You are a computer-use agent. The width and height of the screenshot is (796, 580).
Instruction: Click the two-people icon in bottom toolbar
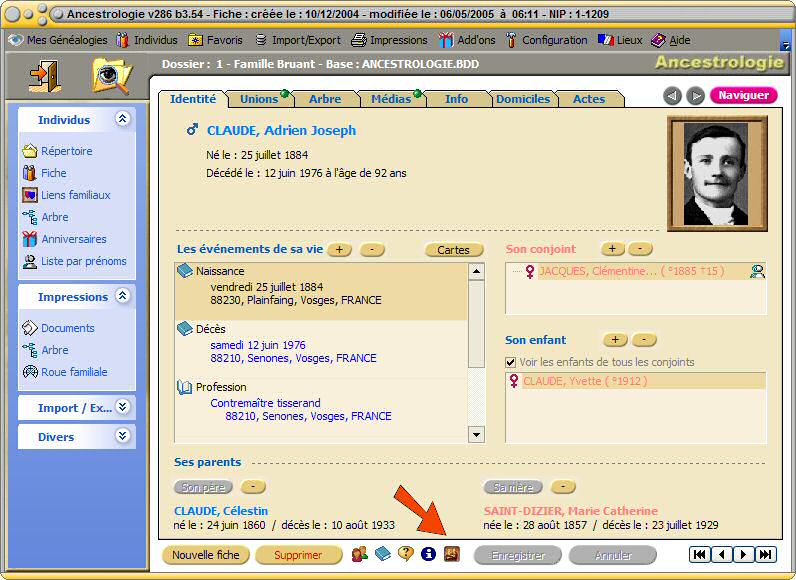coord(359,554)
